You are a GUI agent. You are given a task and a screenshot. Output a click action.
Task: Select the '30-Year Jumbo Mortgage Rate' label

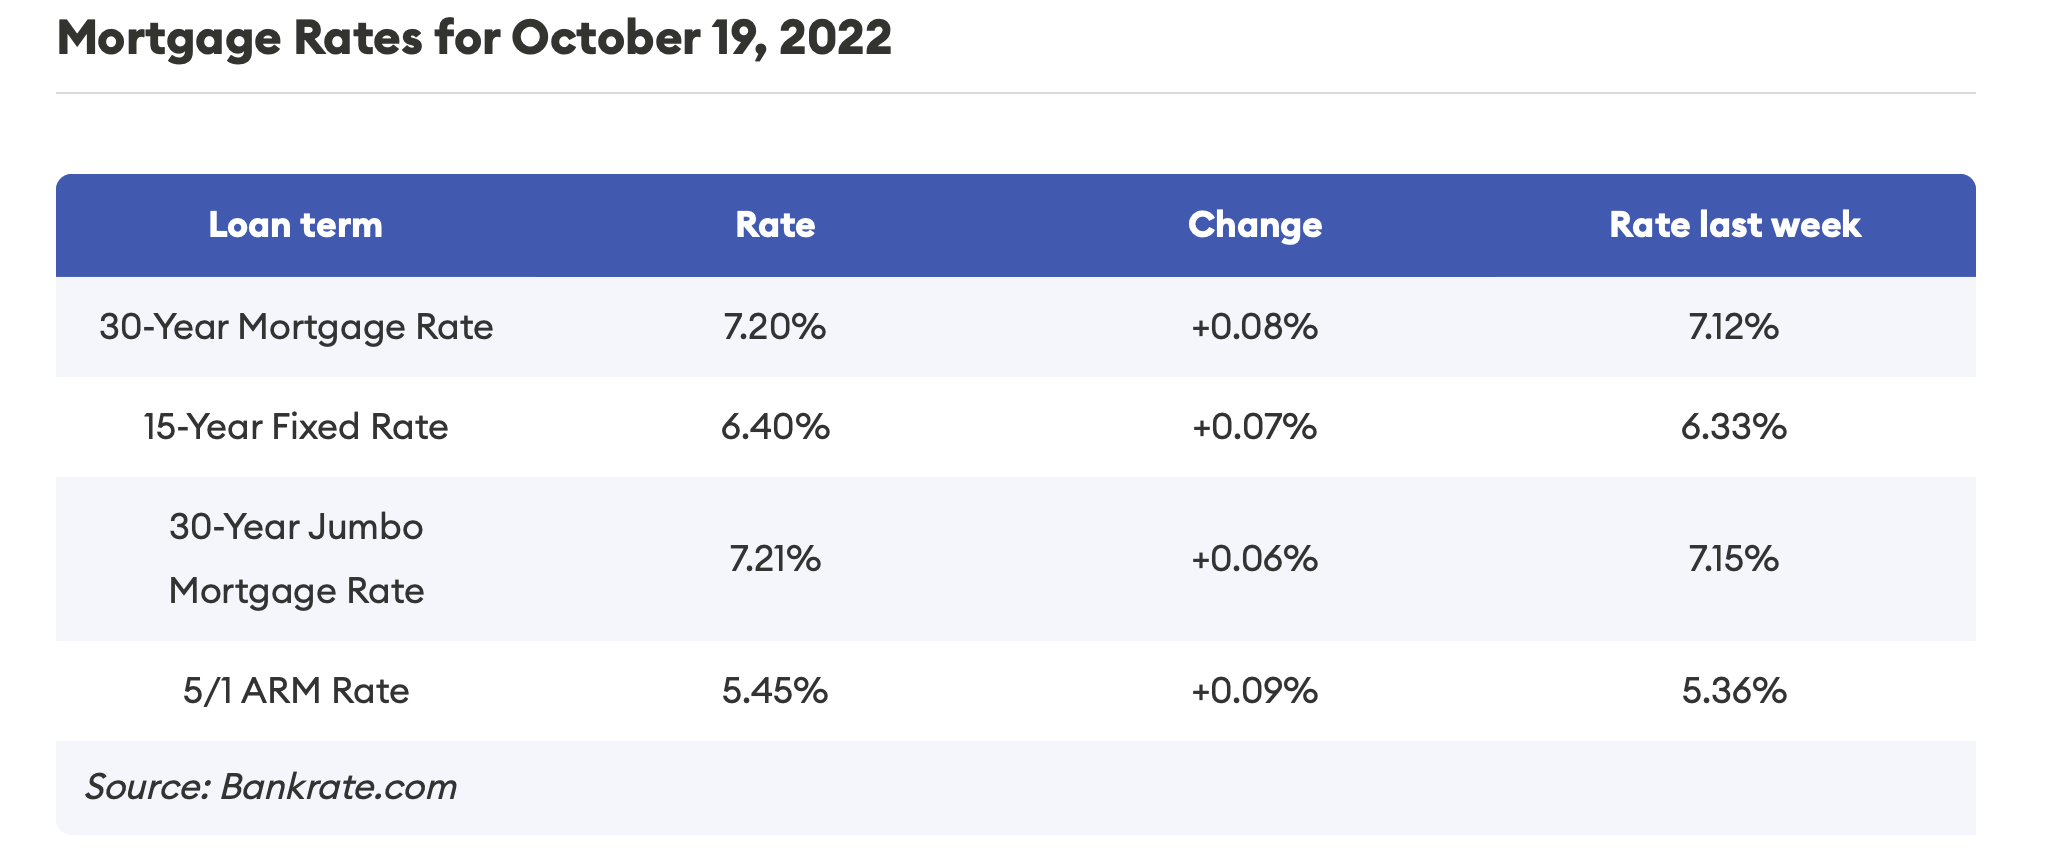[296, 558]
